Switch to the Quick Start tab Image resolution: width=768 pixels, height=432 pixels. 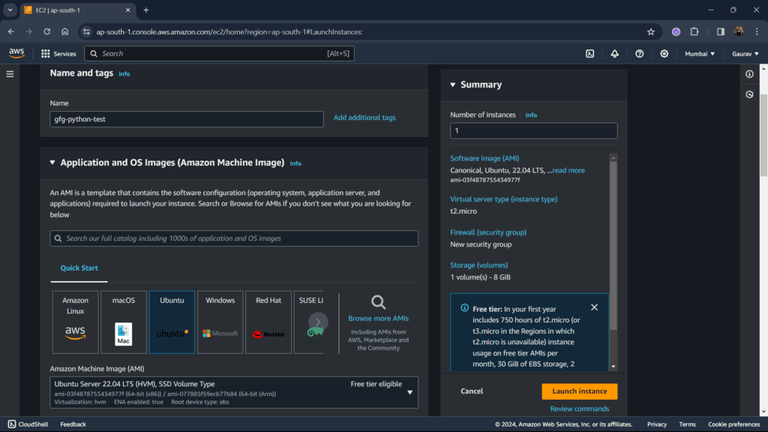click(79, 268)
